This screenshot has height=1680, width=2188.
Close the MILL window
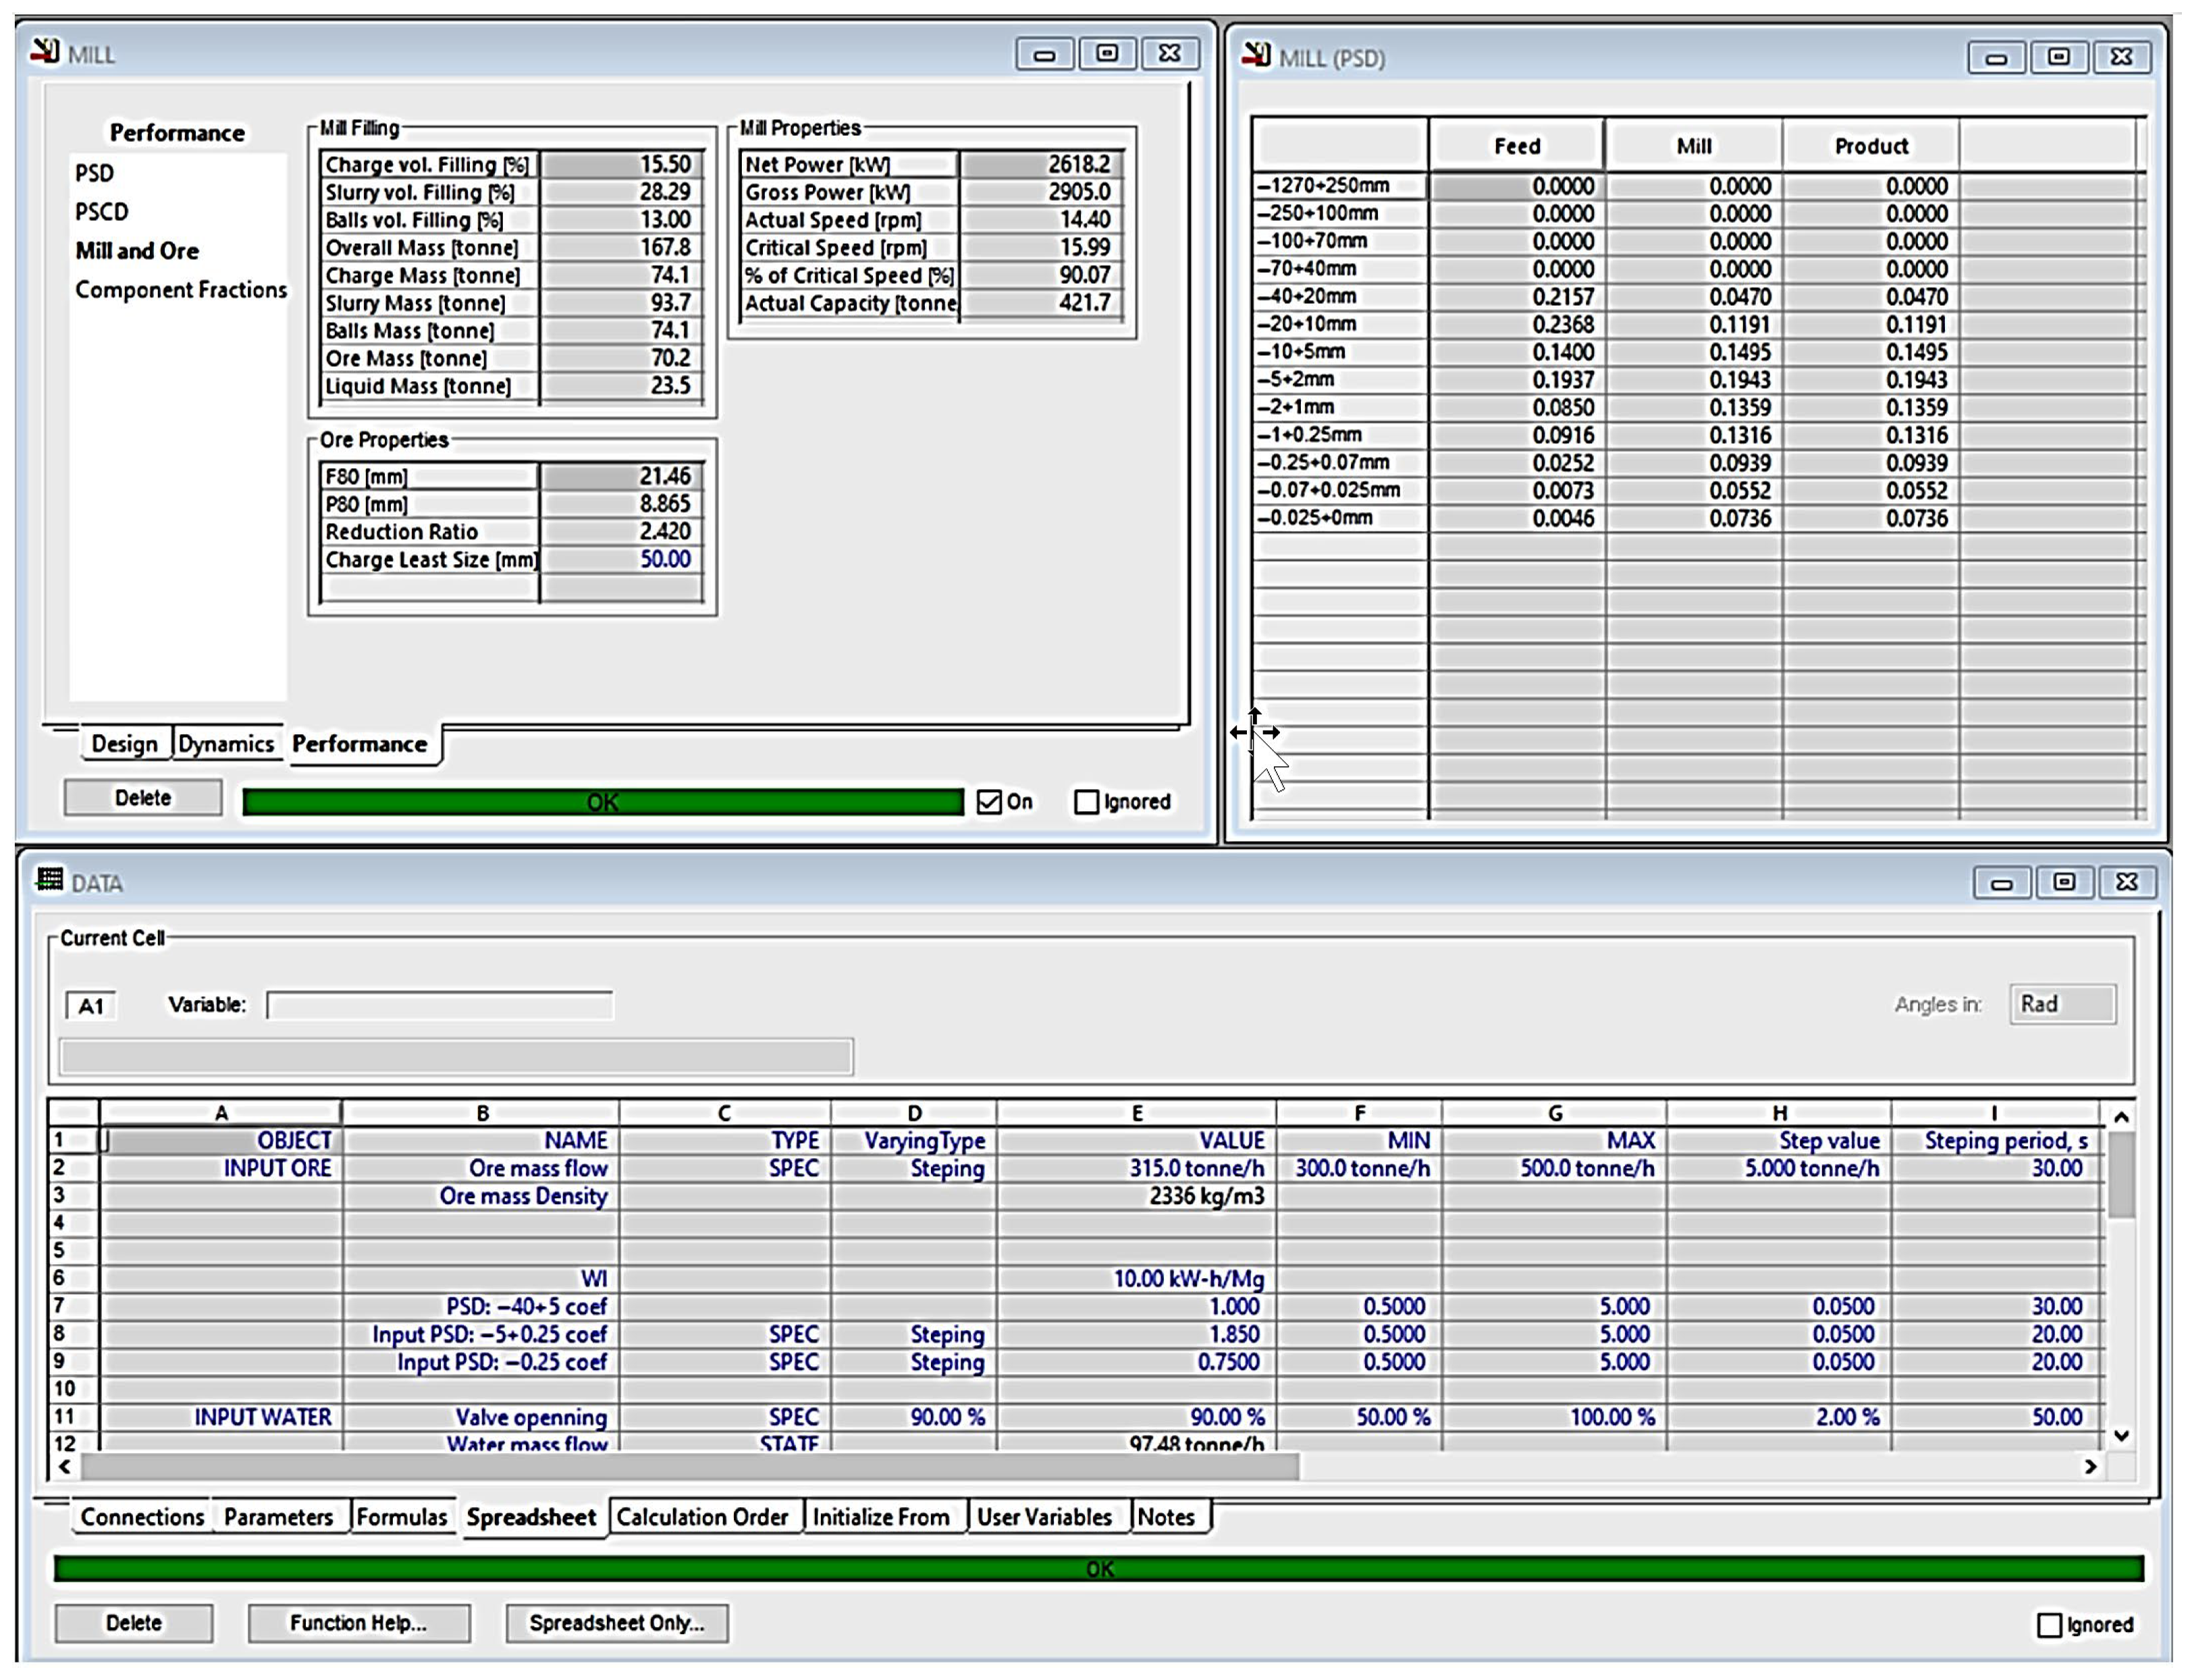pos(1169,53)
